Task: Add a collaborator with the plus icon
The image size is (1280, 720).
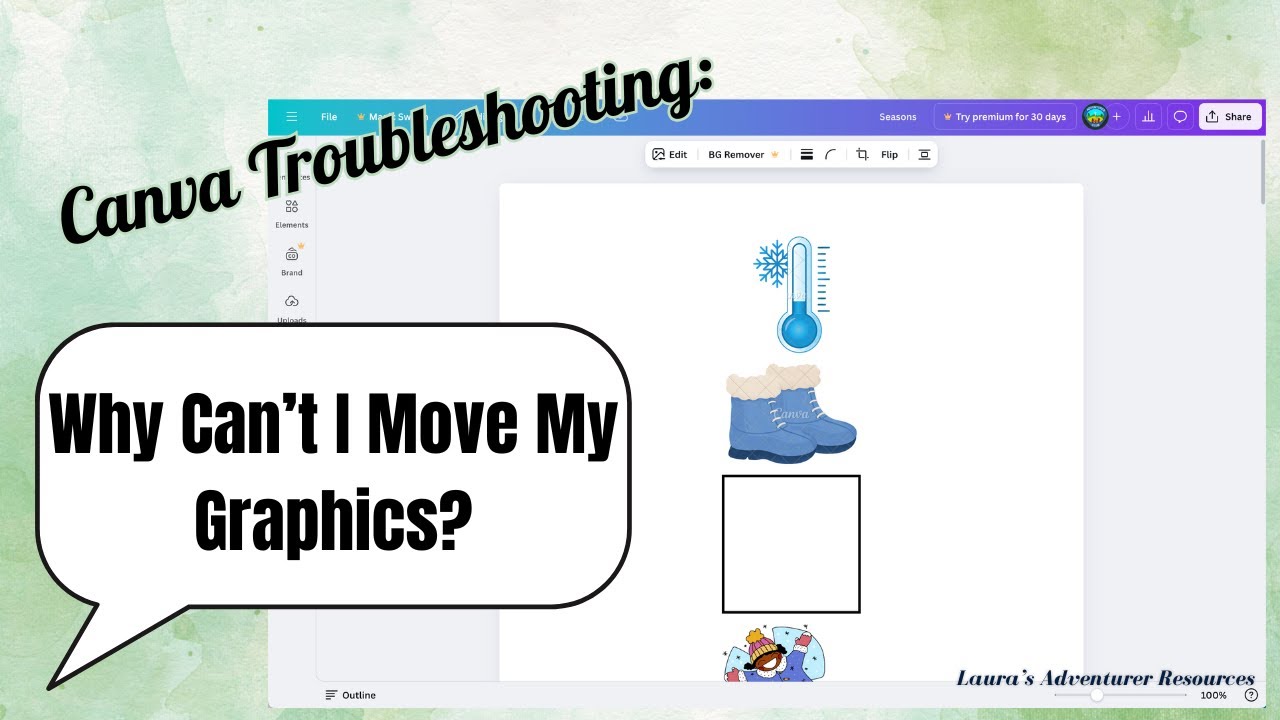Action: (1117, 117)
